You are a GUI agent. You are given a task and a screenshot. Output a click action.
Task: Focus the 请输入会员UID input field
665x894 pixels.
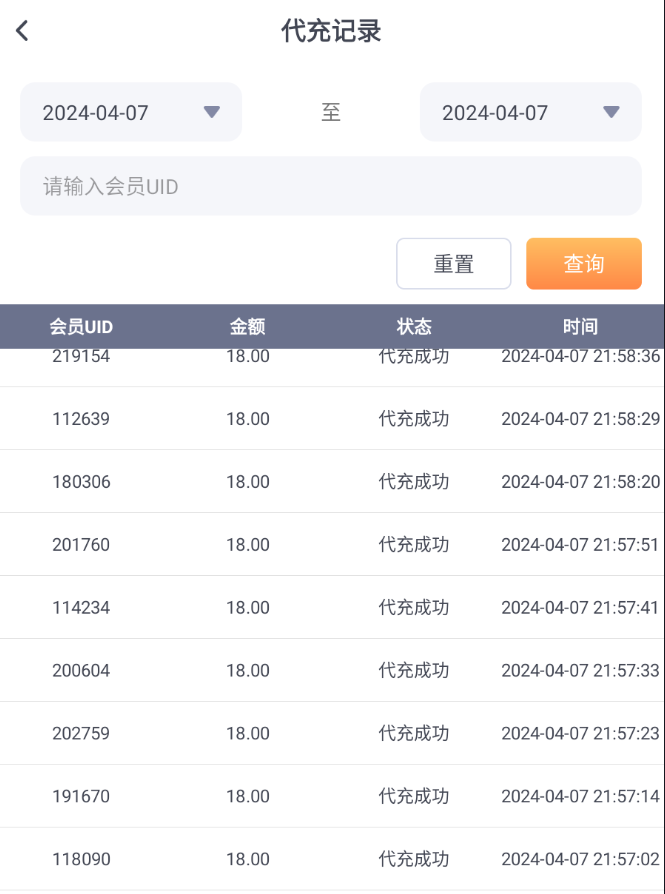[330, 186]
